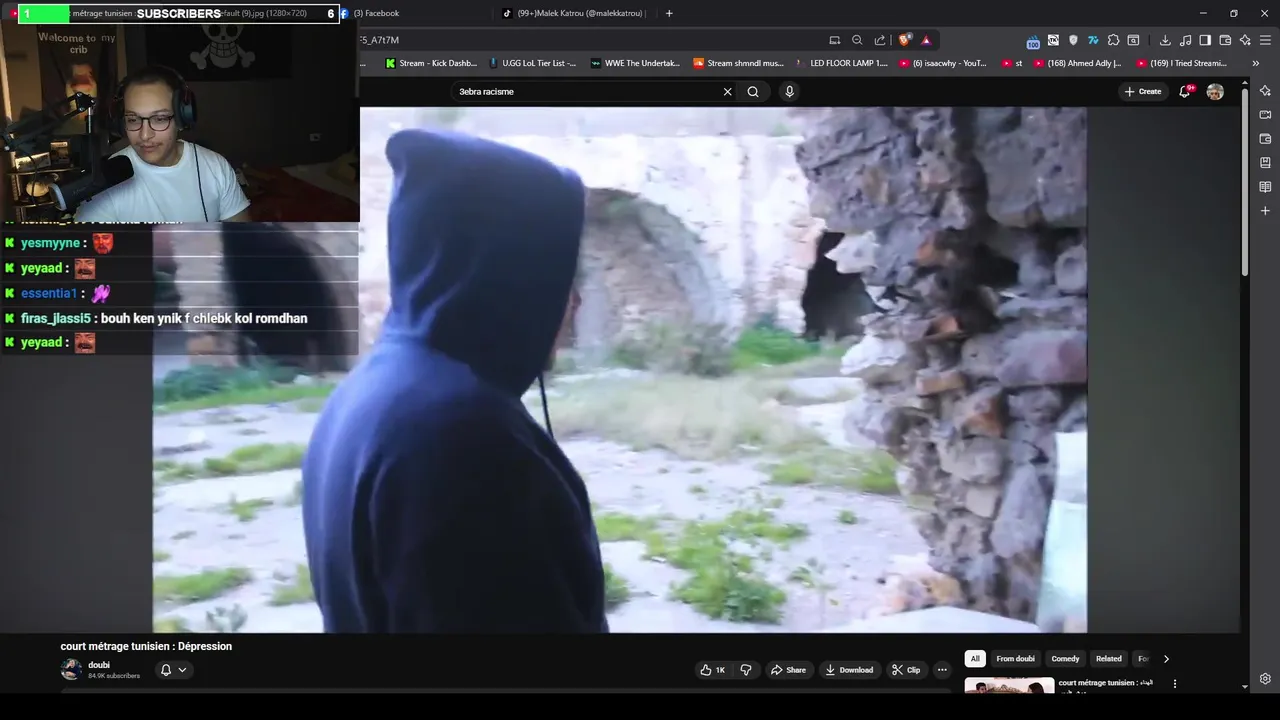Open the doubi channel avatar
Screen dimensions: 1280x720
[71, 670]
